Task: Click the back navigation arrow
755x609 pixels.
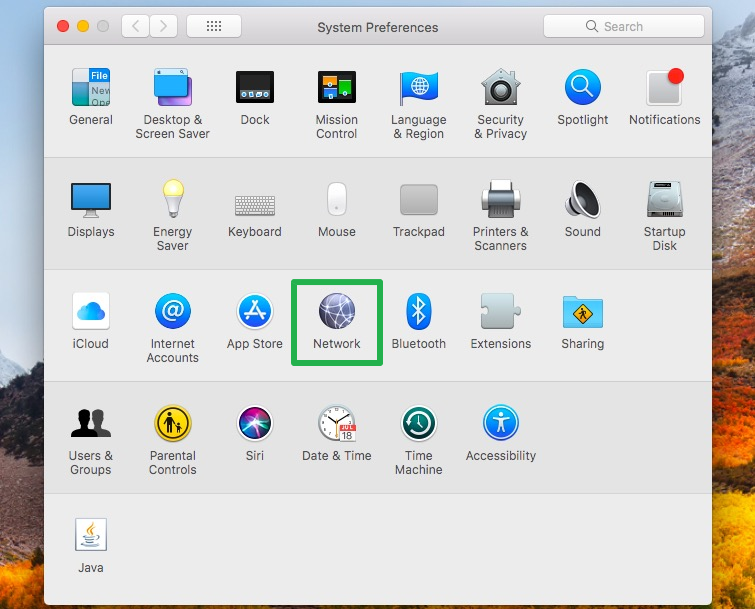Action: 136,27
